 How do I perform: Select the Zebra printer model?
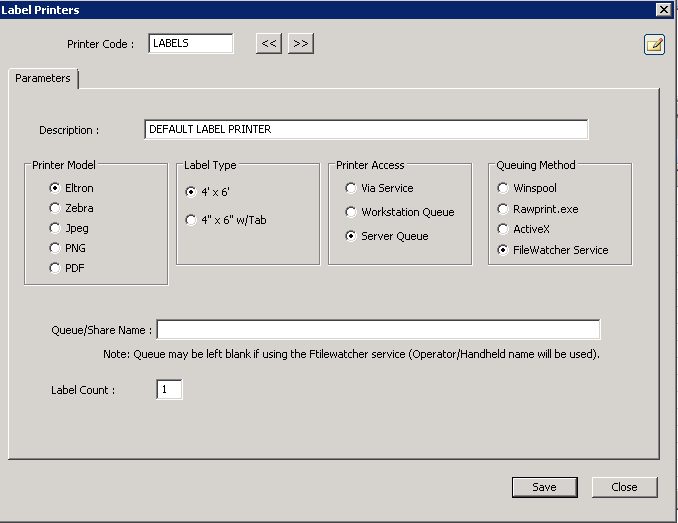tap(55, 208)
